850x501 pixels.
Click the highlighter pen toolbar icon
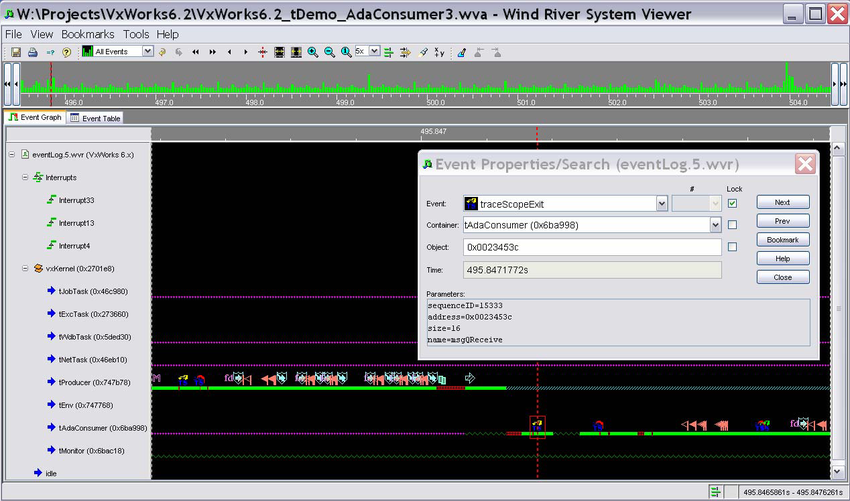click(x=423, y=52)
